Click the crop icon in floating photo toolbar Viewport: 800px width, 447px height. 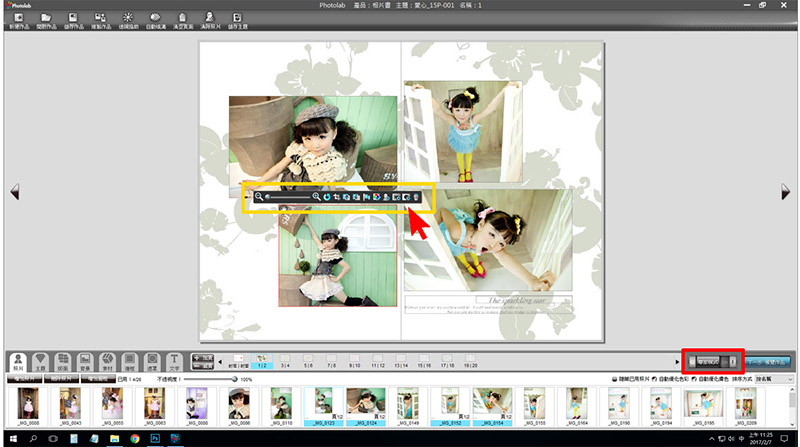(x=337, y=197)
